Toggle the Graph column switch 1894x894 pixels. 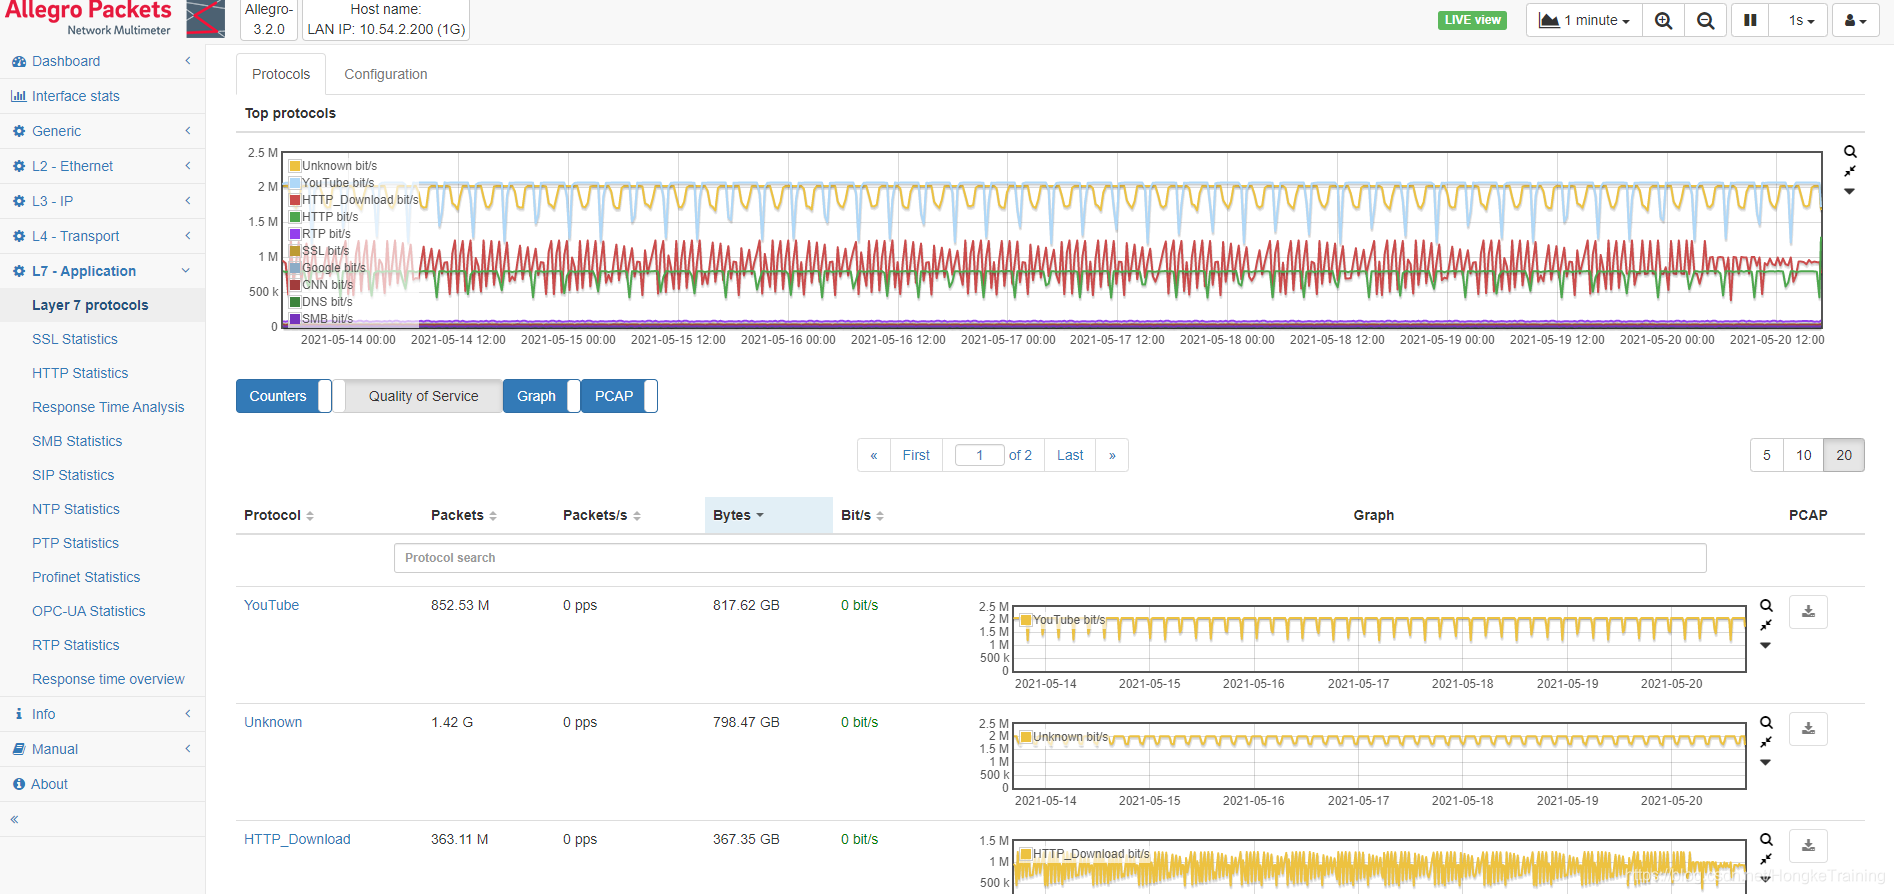[542, 396]
